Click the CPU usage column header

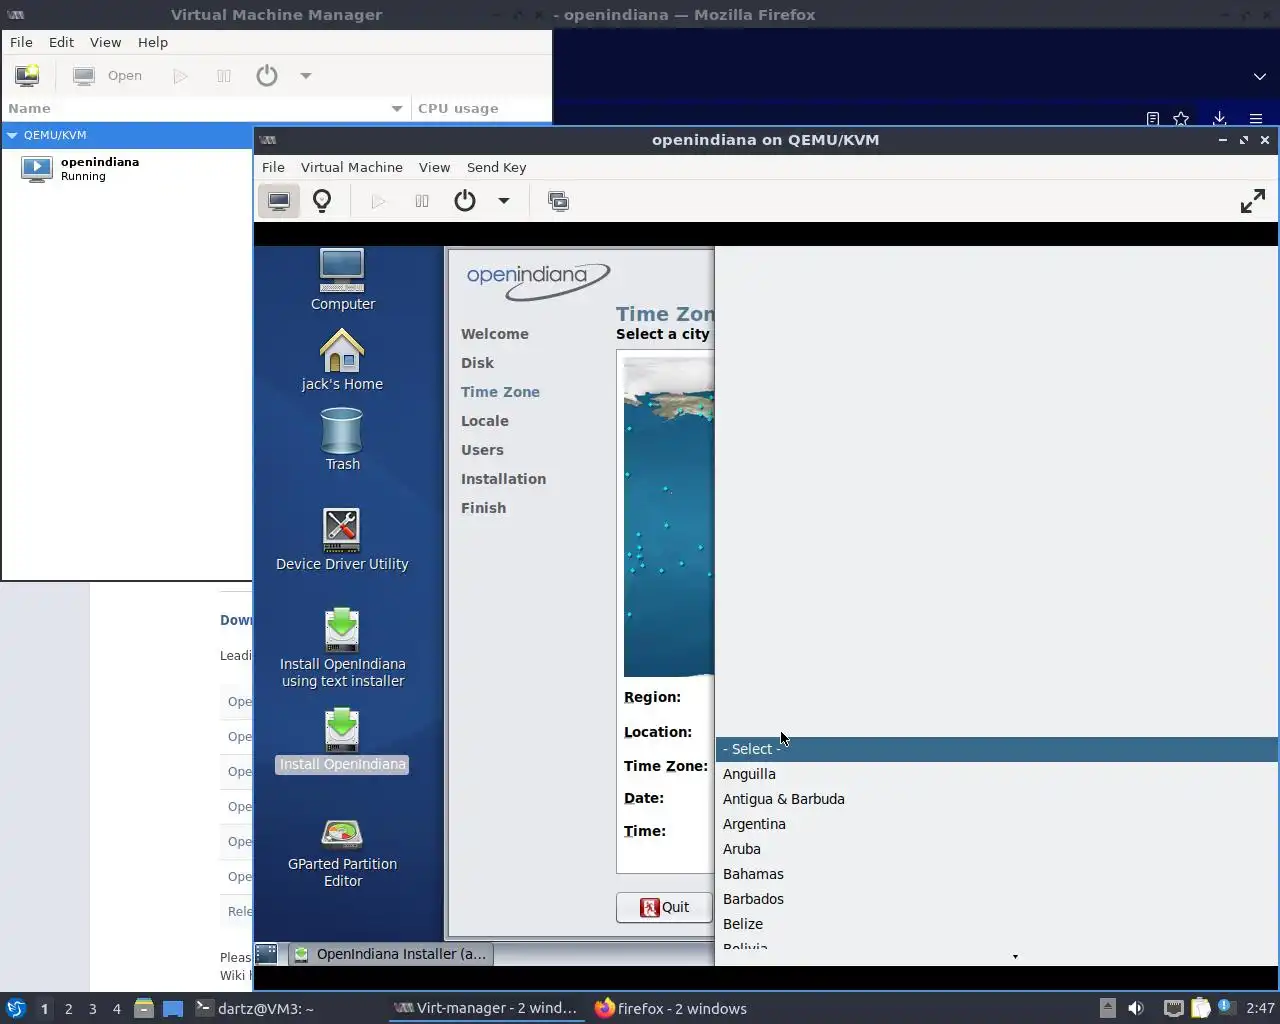click(481, 108)
